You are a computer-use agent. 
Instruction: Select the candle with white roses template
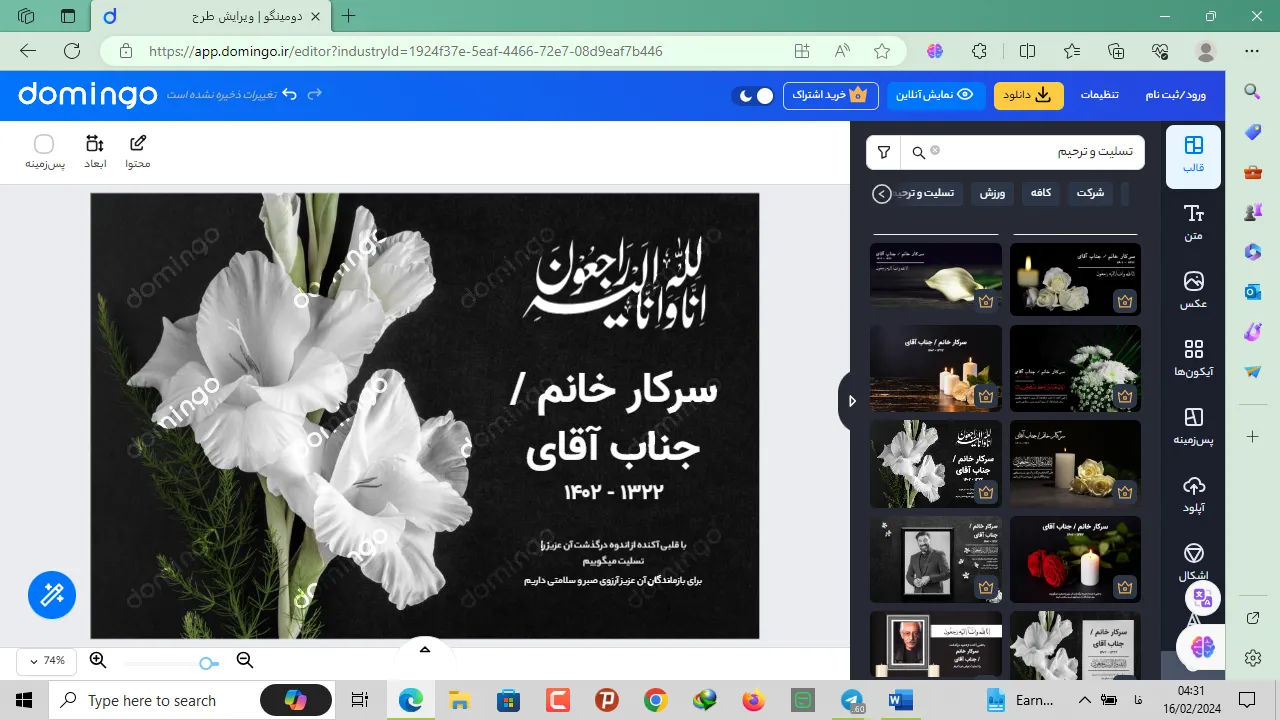[x=1075, y=279]
